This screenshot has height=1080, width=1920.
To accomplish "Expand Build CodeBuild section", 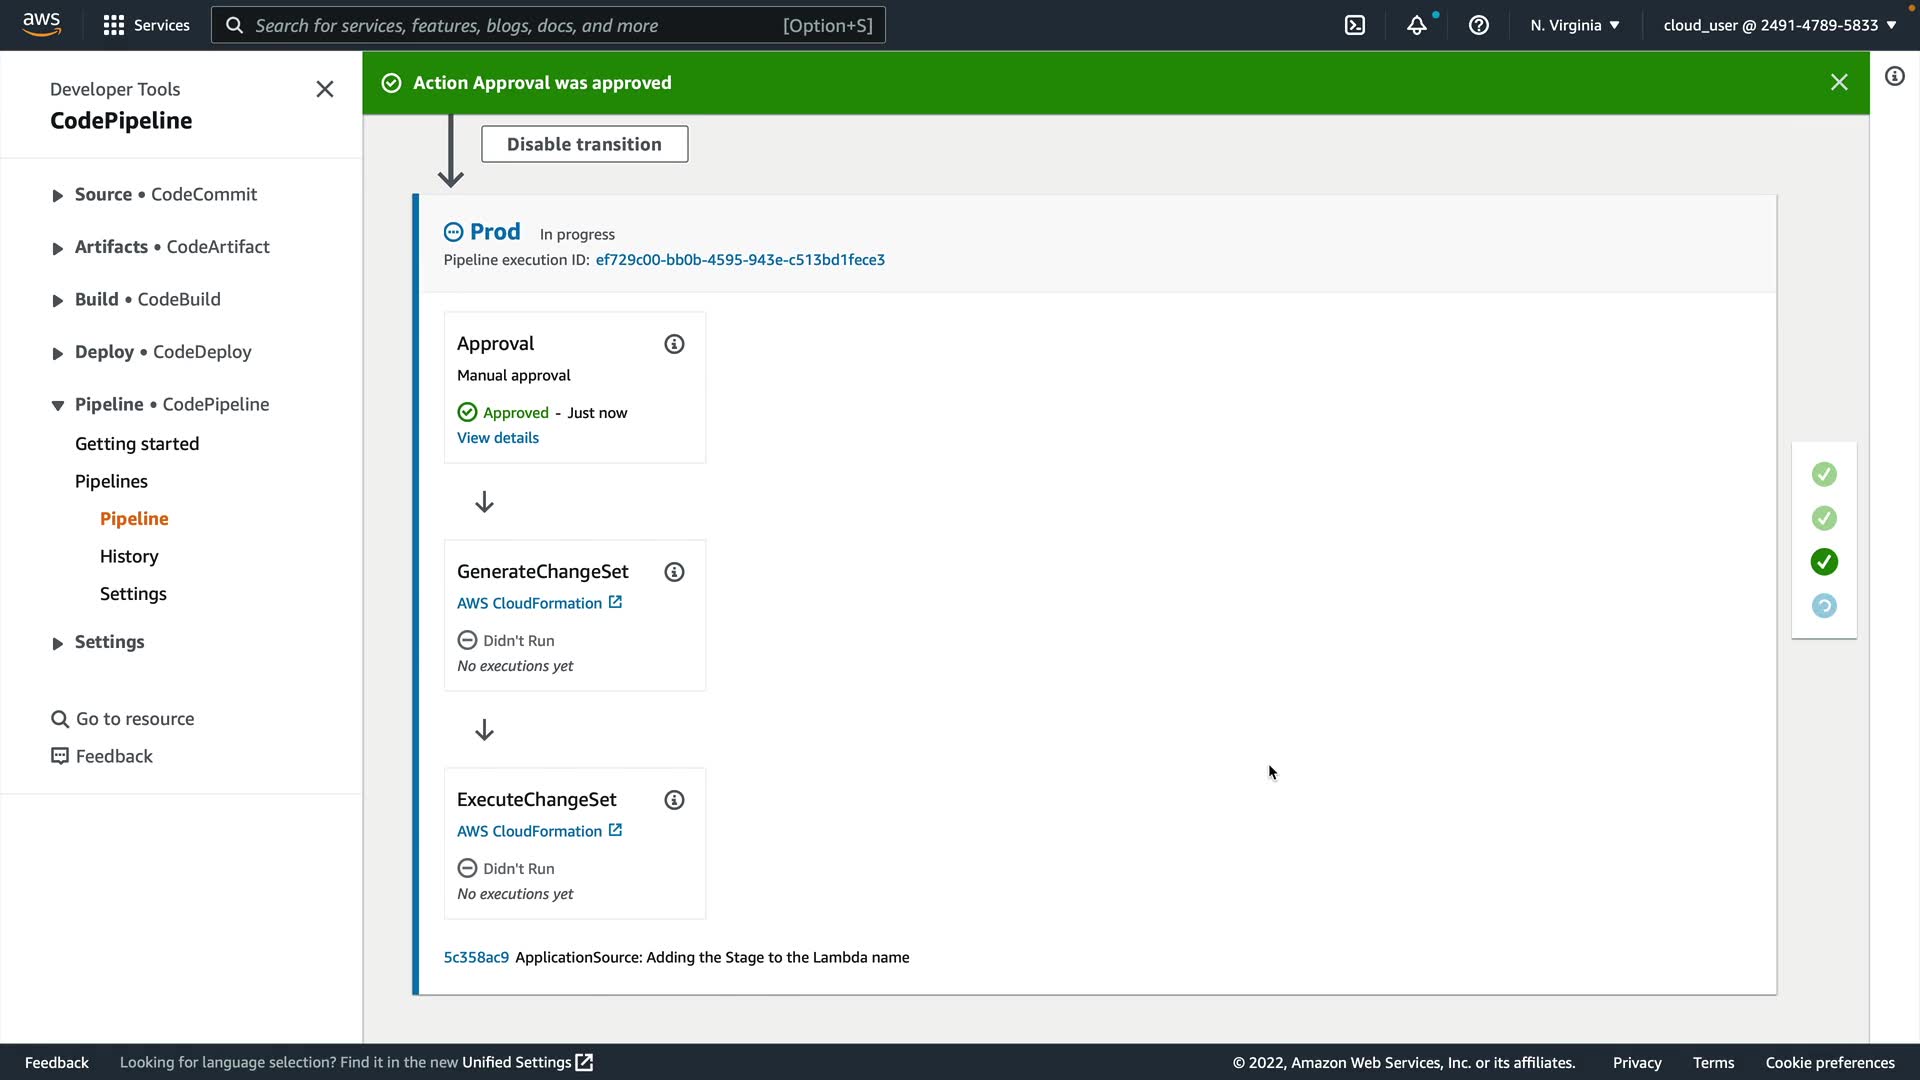I will 57,301.
